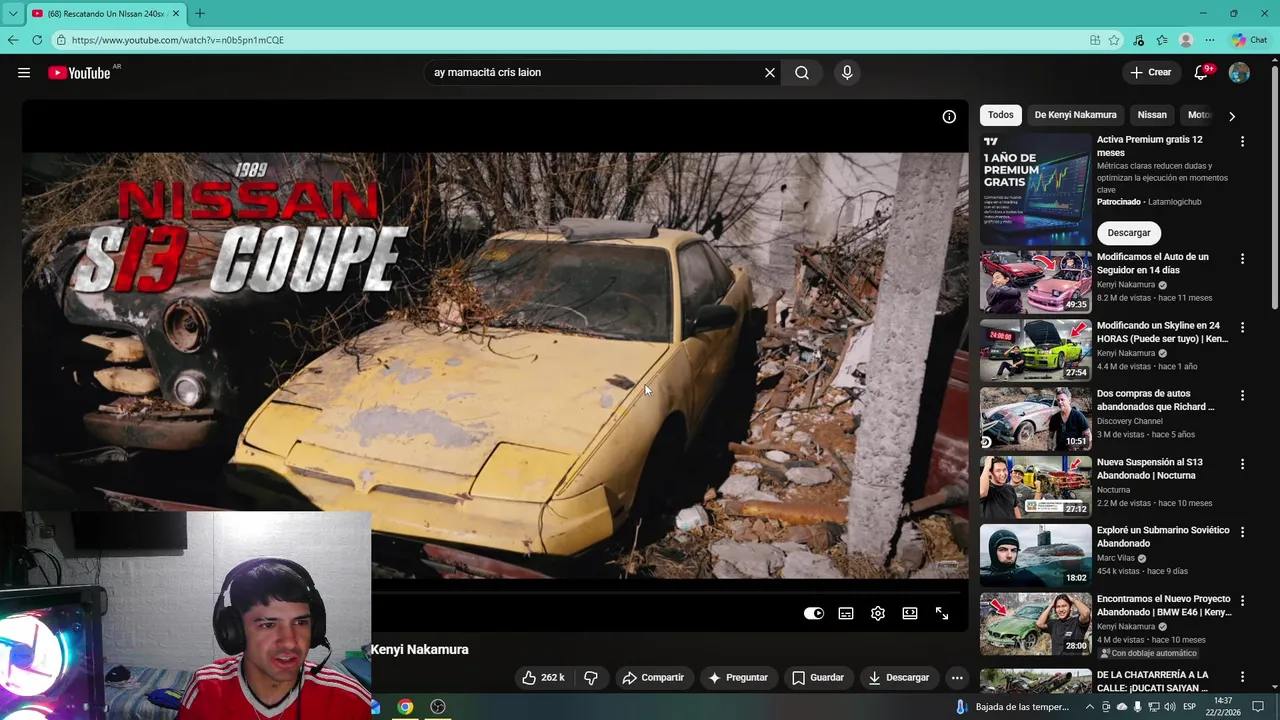Click the browser back arrow
This screenshot has width=1280, height=720.
(x=13, y=40)
